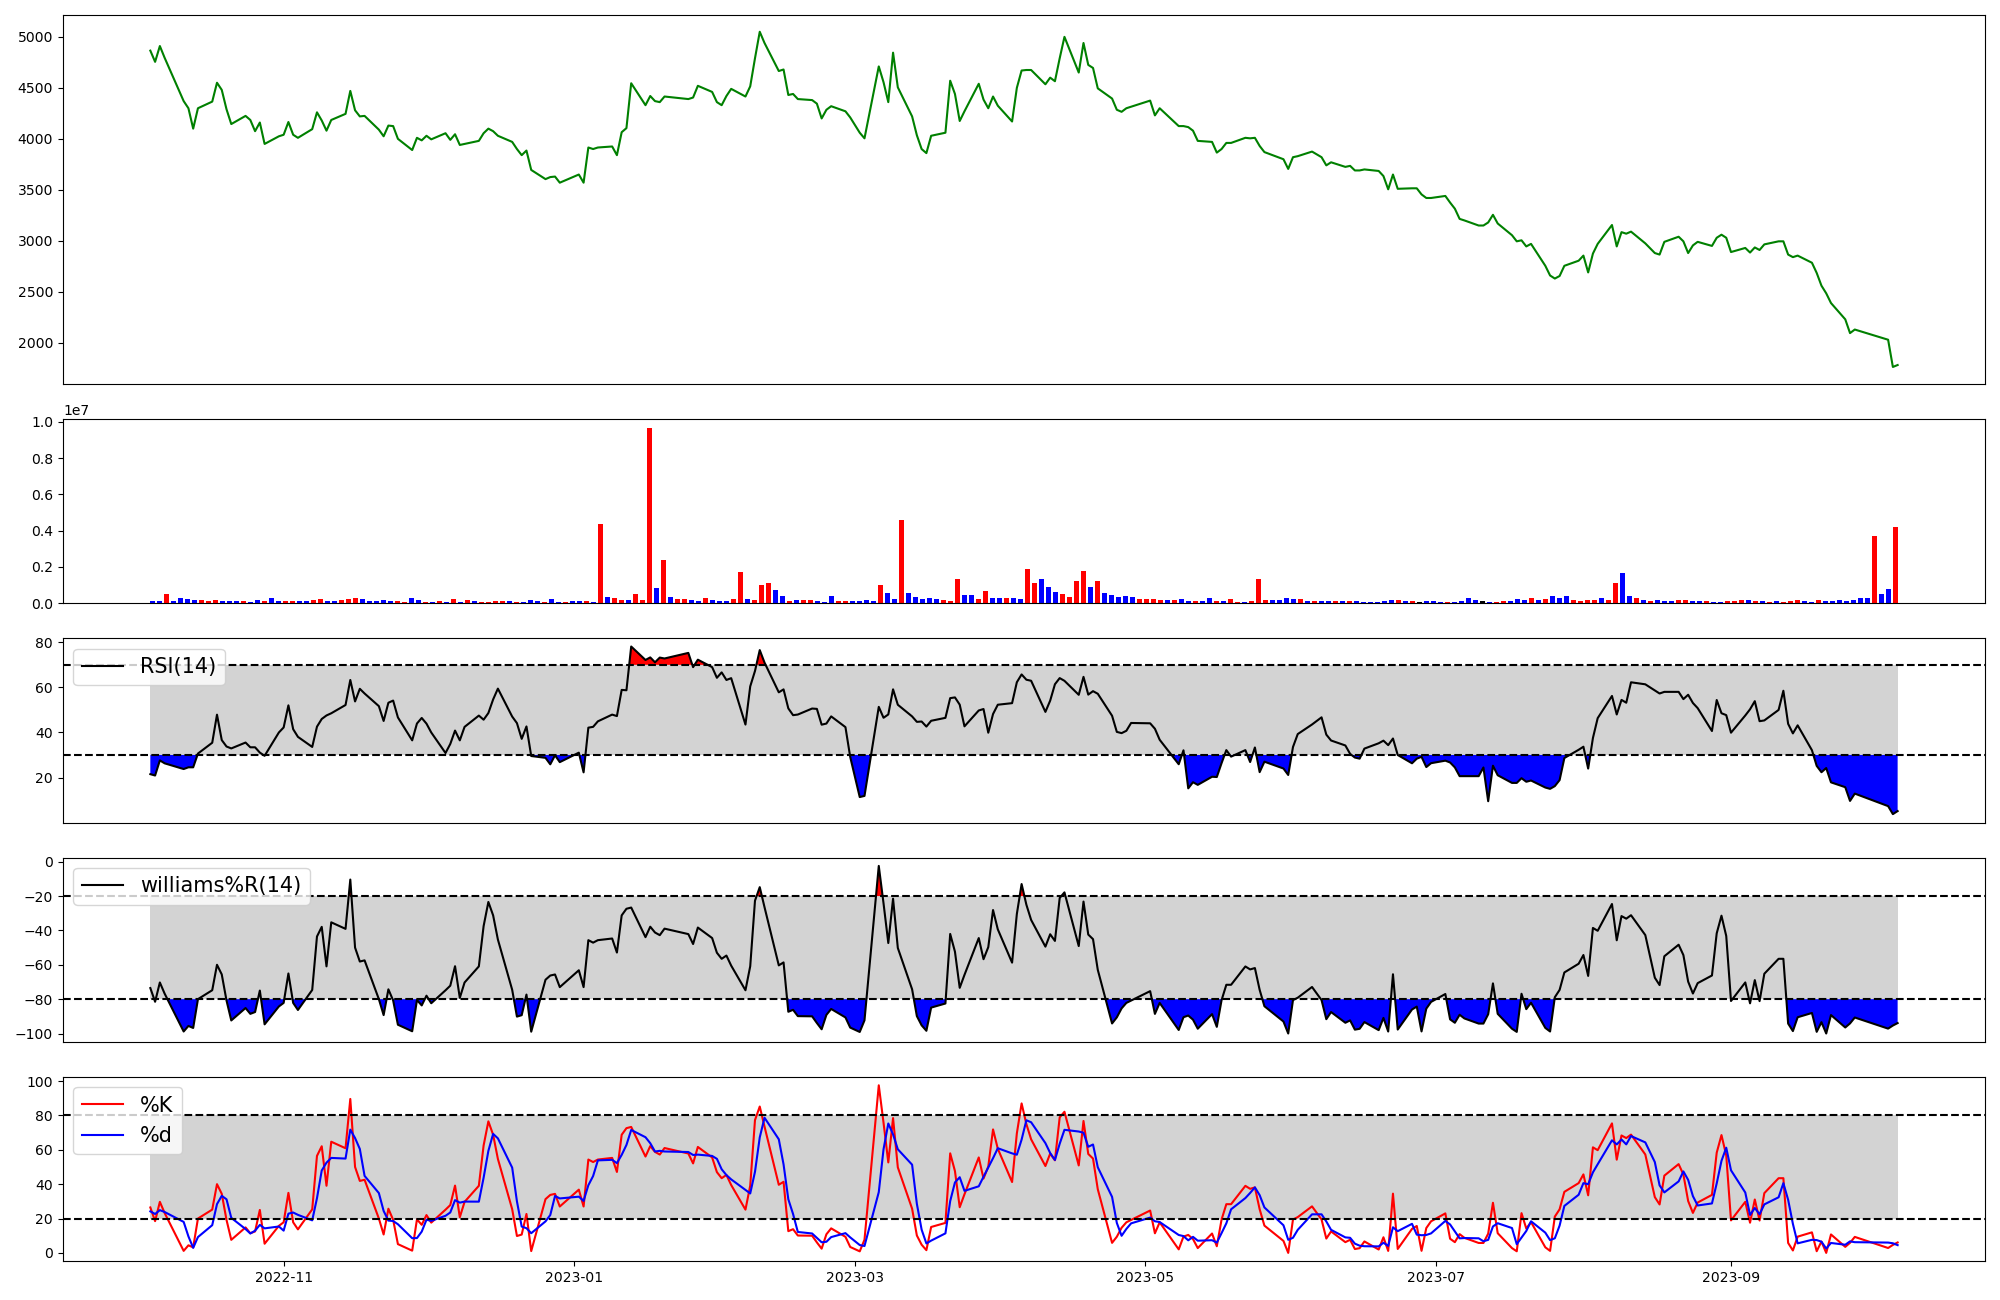This screenshot has height=1300, width=2000.
Task: Click the RSI(14) legend label
Action: tap(177, 666)
